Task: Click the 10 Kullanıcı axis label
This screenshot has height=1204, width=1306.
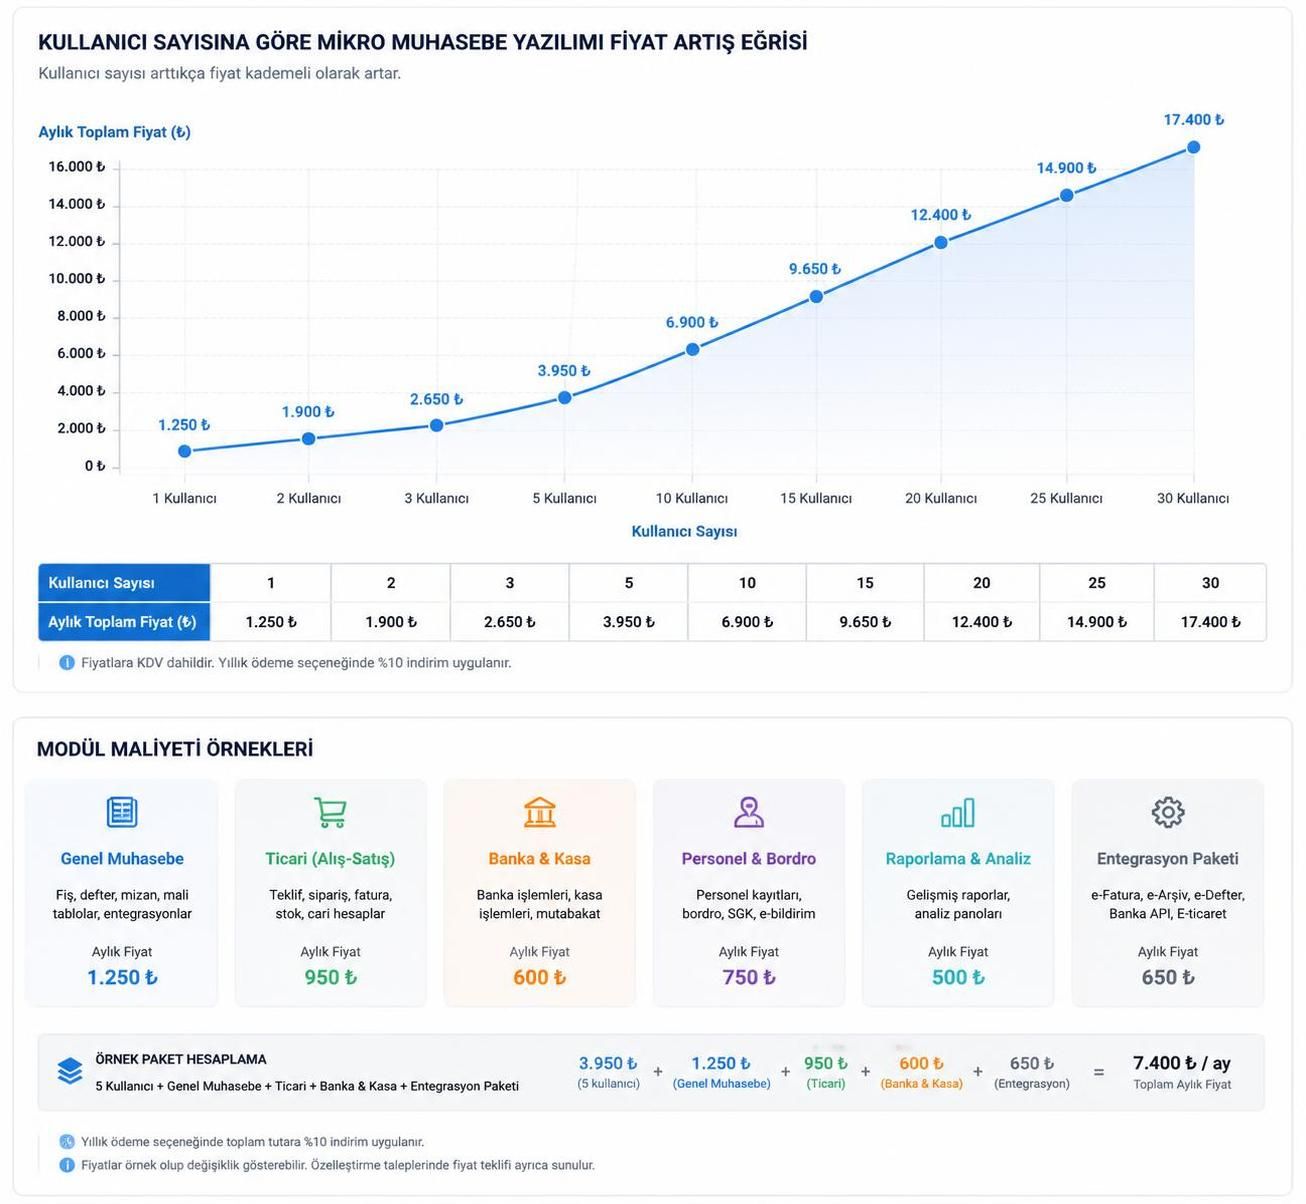Action: [x=692, y=498]
